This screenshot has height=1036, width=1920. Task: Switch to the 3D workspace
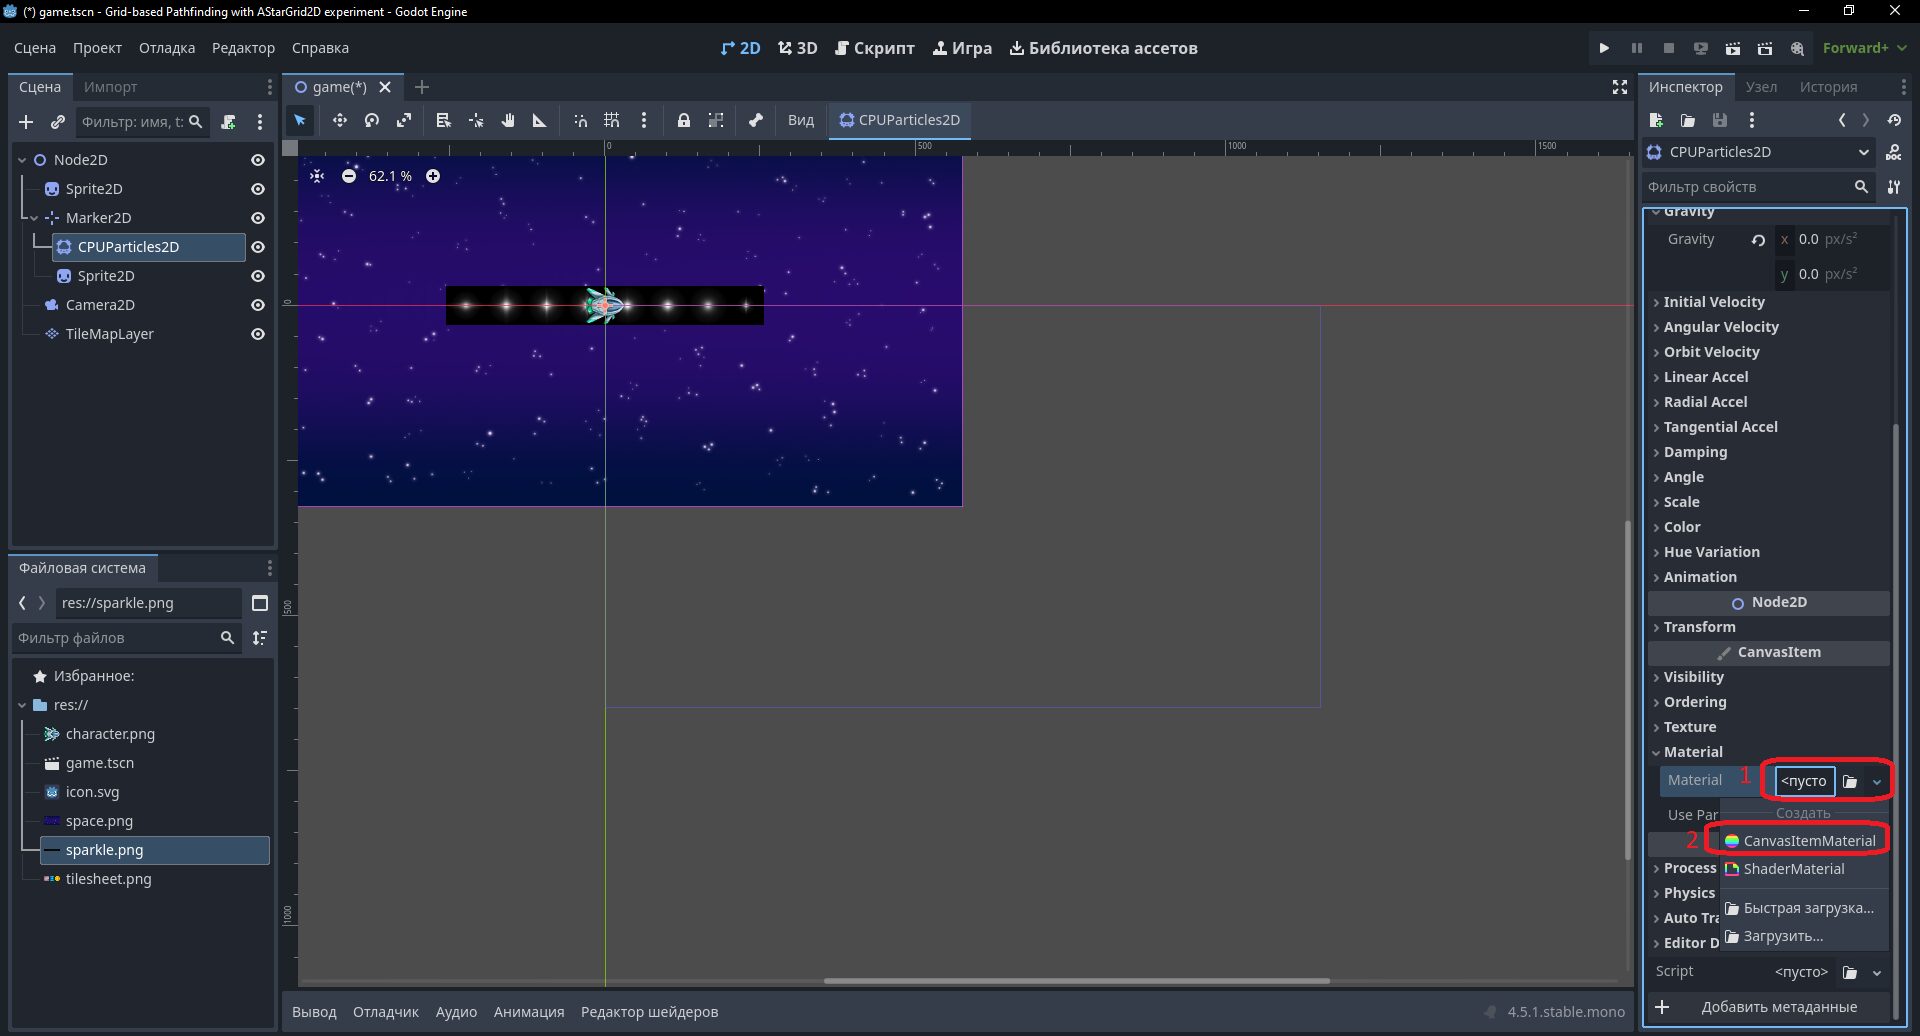[x=798, y=48]
